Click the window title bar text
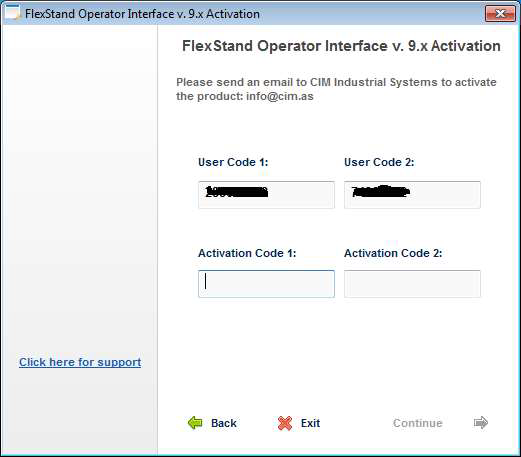The image size is (521, 457). tap(142, 14)
